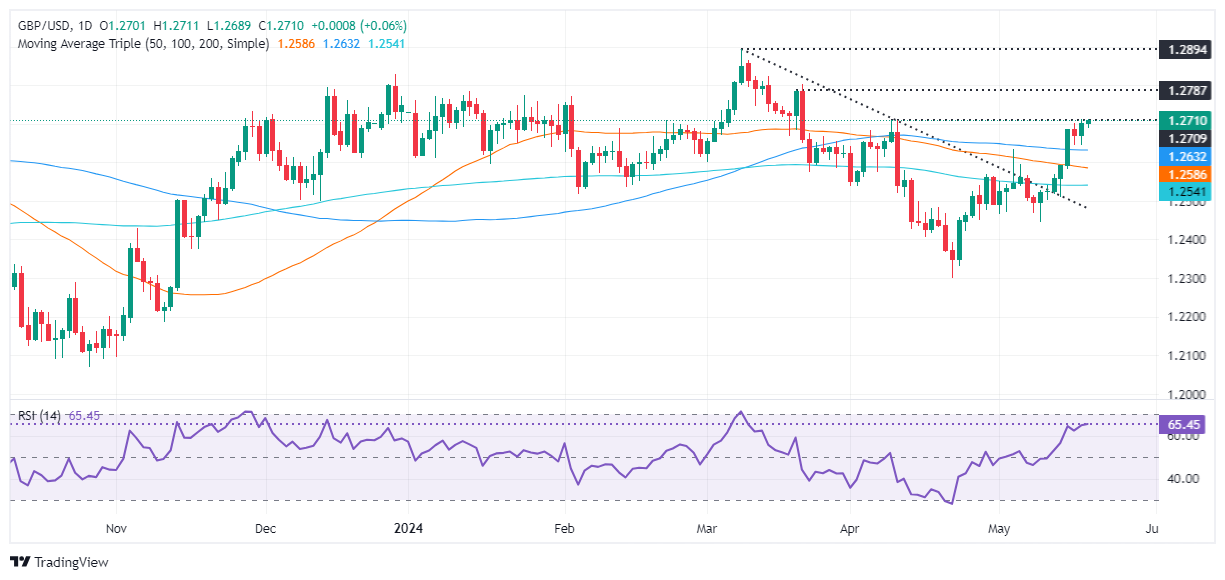Click the Nov label on time axis
The width and height of the screenshot is (1225, 580).
point(117,527)
